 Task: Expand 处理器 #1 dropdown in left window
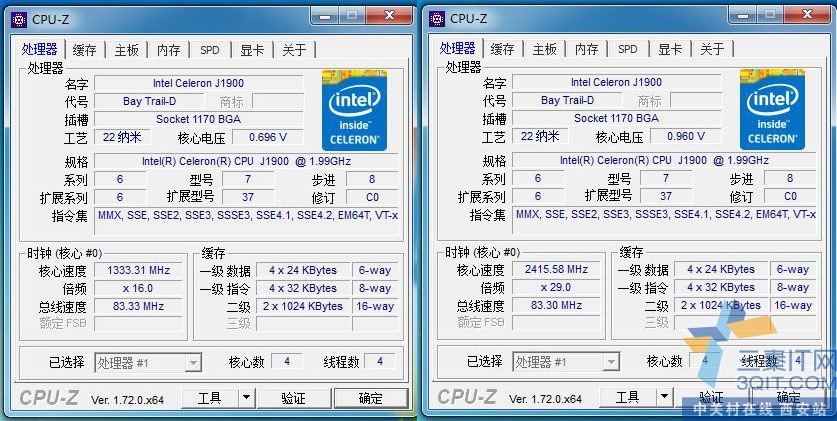pos(193,363)
